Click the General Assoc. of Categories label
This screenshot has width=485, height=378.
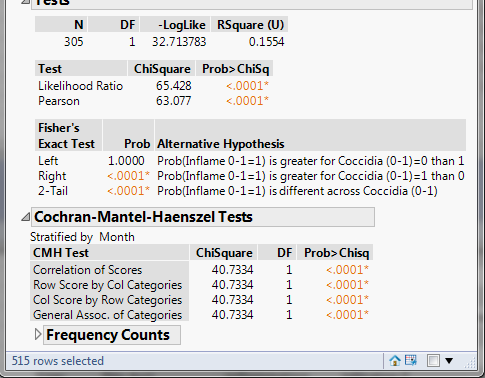tap(107, 315)
